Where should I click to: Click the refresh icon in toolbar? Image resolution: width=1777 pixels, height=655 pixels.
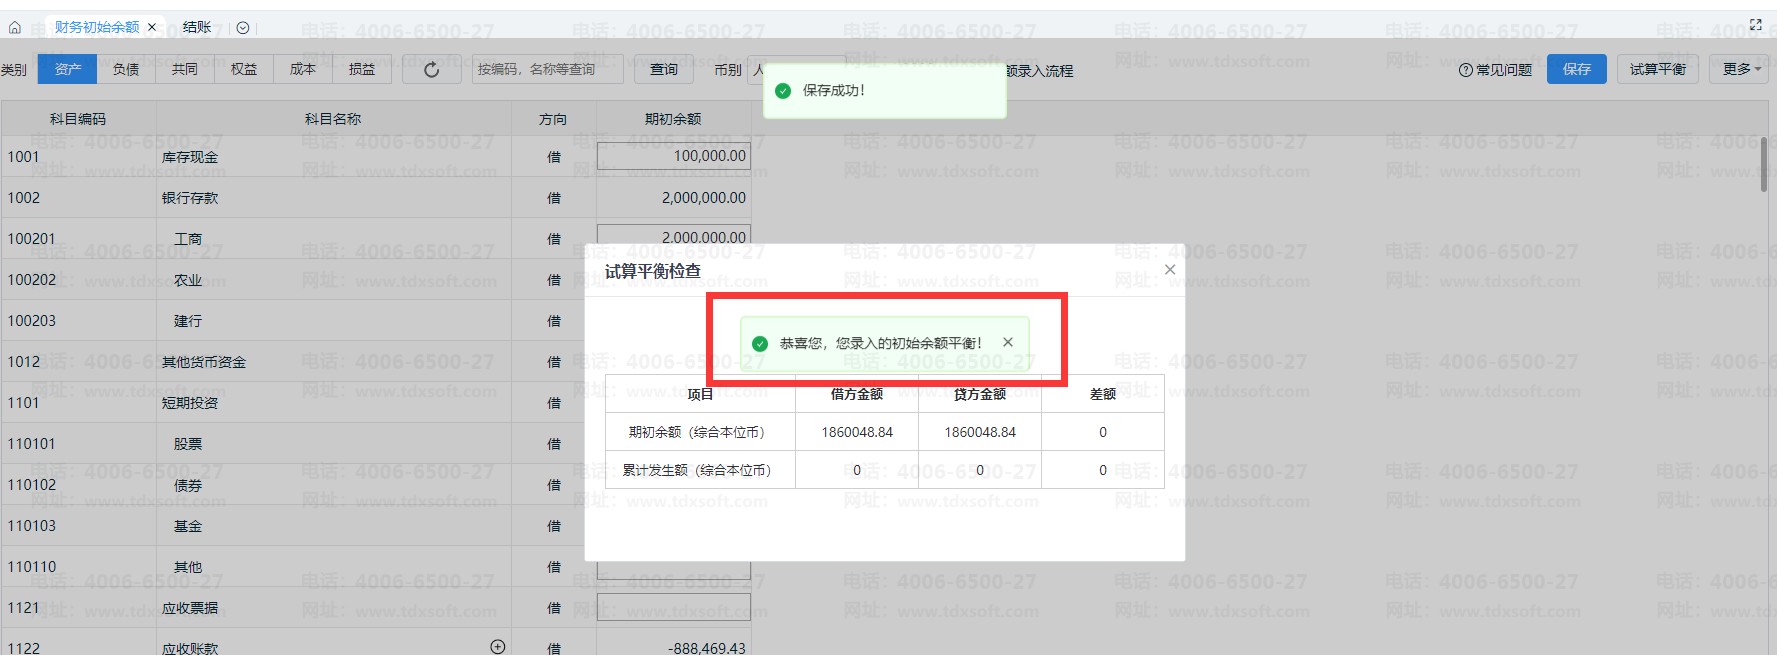432,69
